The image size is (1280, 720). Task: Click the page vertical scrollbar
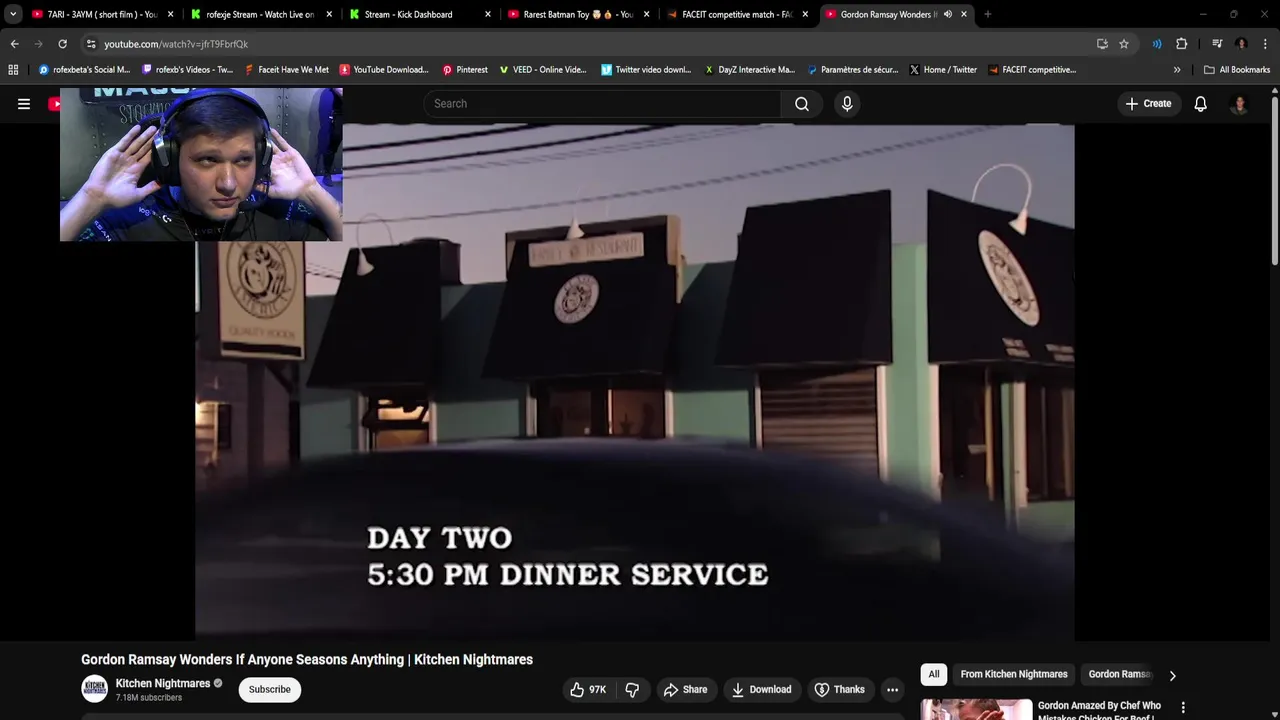pyautogui.click(x=1275, y=180)
